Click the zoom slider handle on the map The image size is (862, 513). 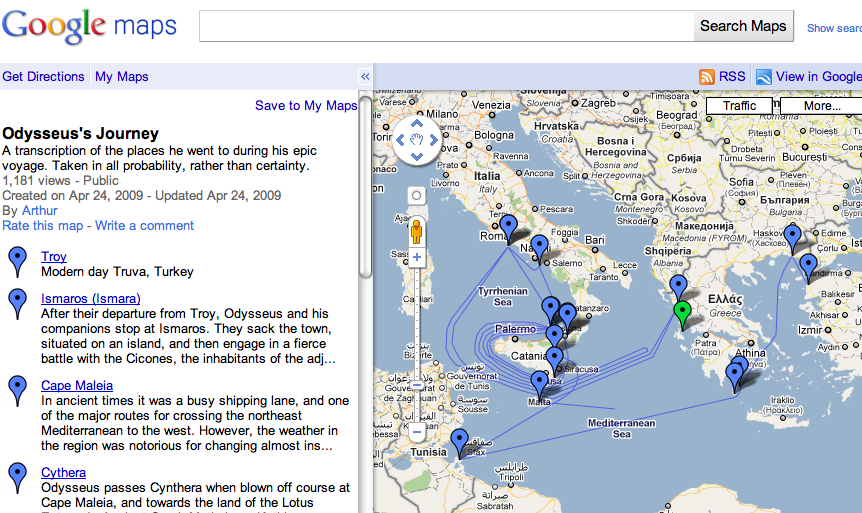point(417,385)
